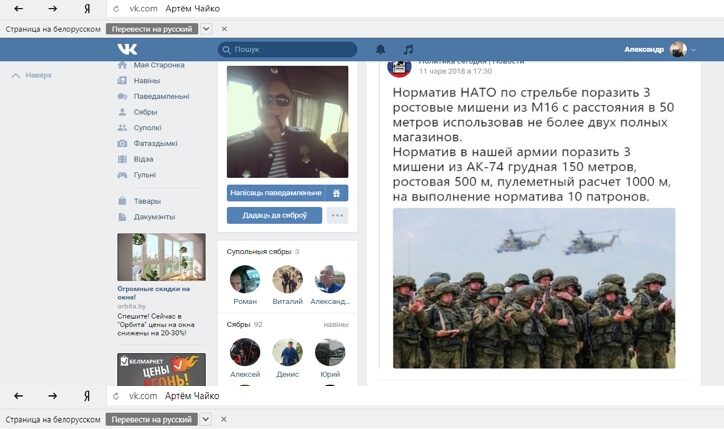The width and height of the screenshot is (724, 429).
Task: Expand the Александр account menu arrow
Action: [x=694, y=50]
